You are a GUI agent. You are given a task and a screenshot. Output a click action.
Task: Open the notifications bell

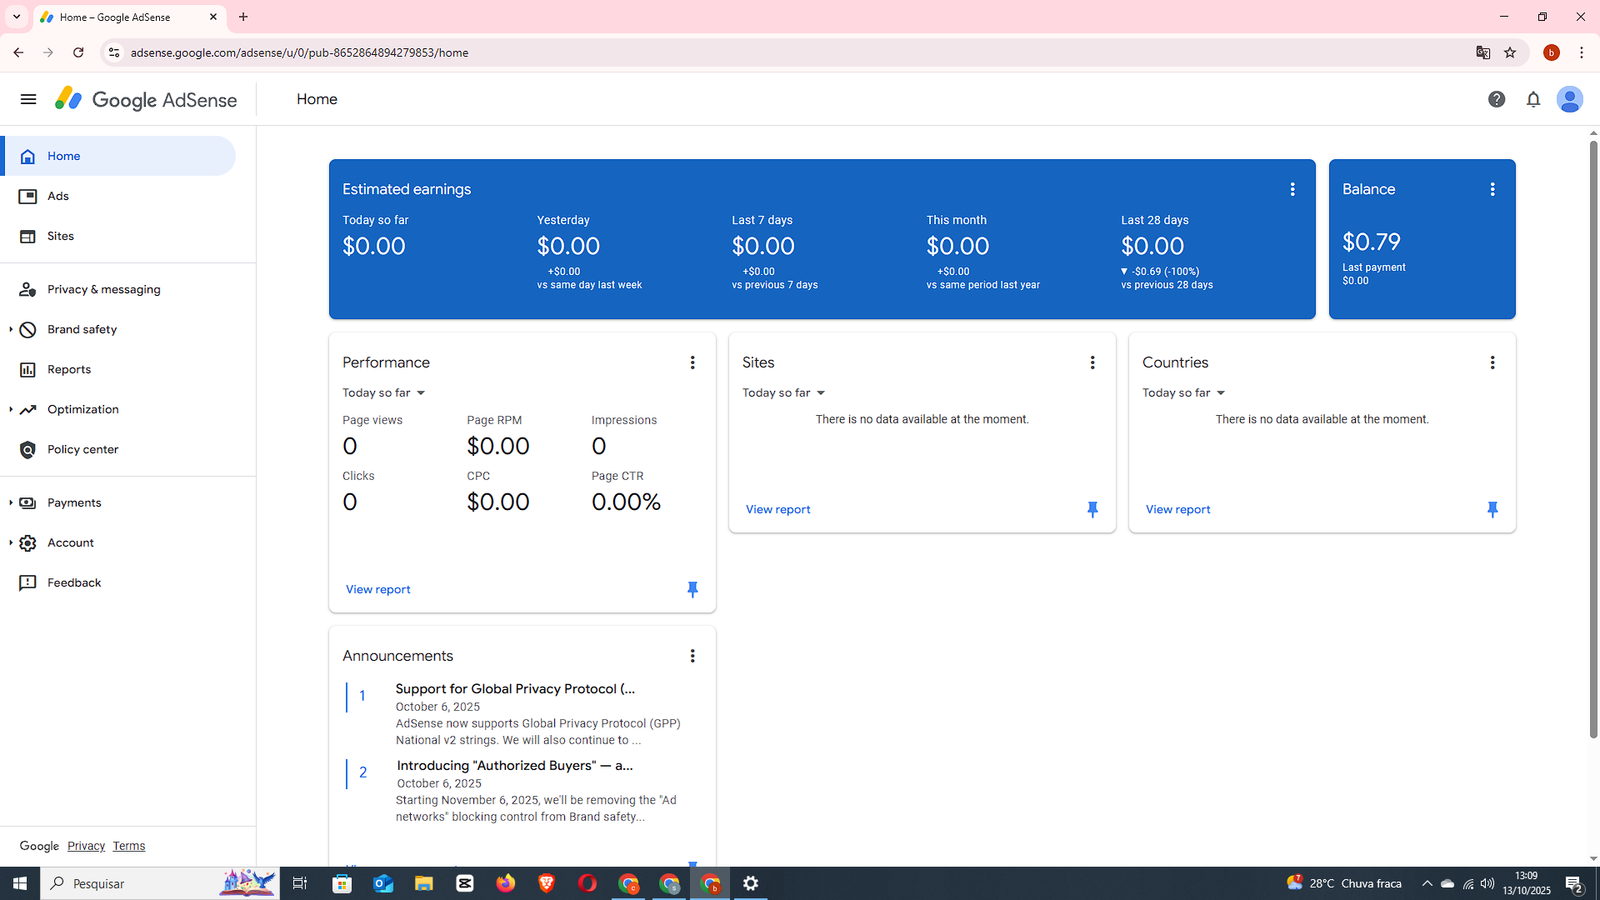pos(1533,99)
